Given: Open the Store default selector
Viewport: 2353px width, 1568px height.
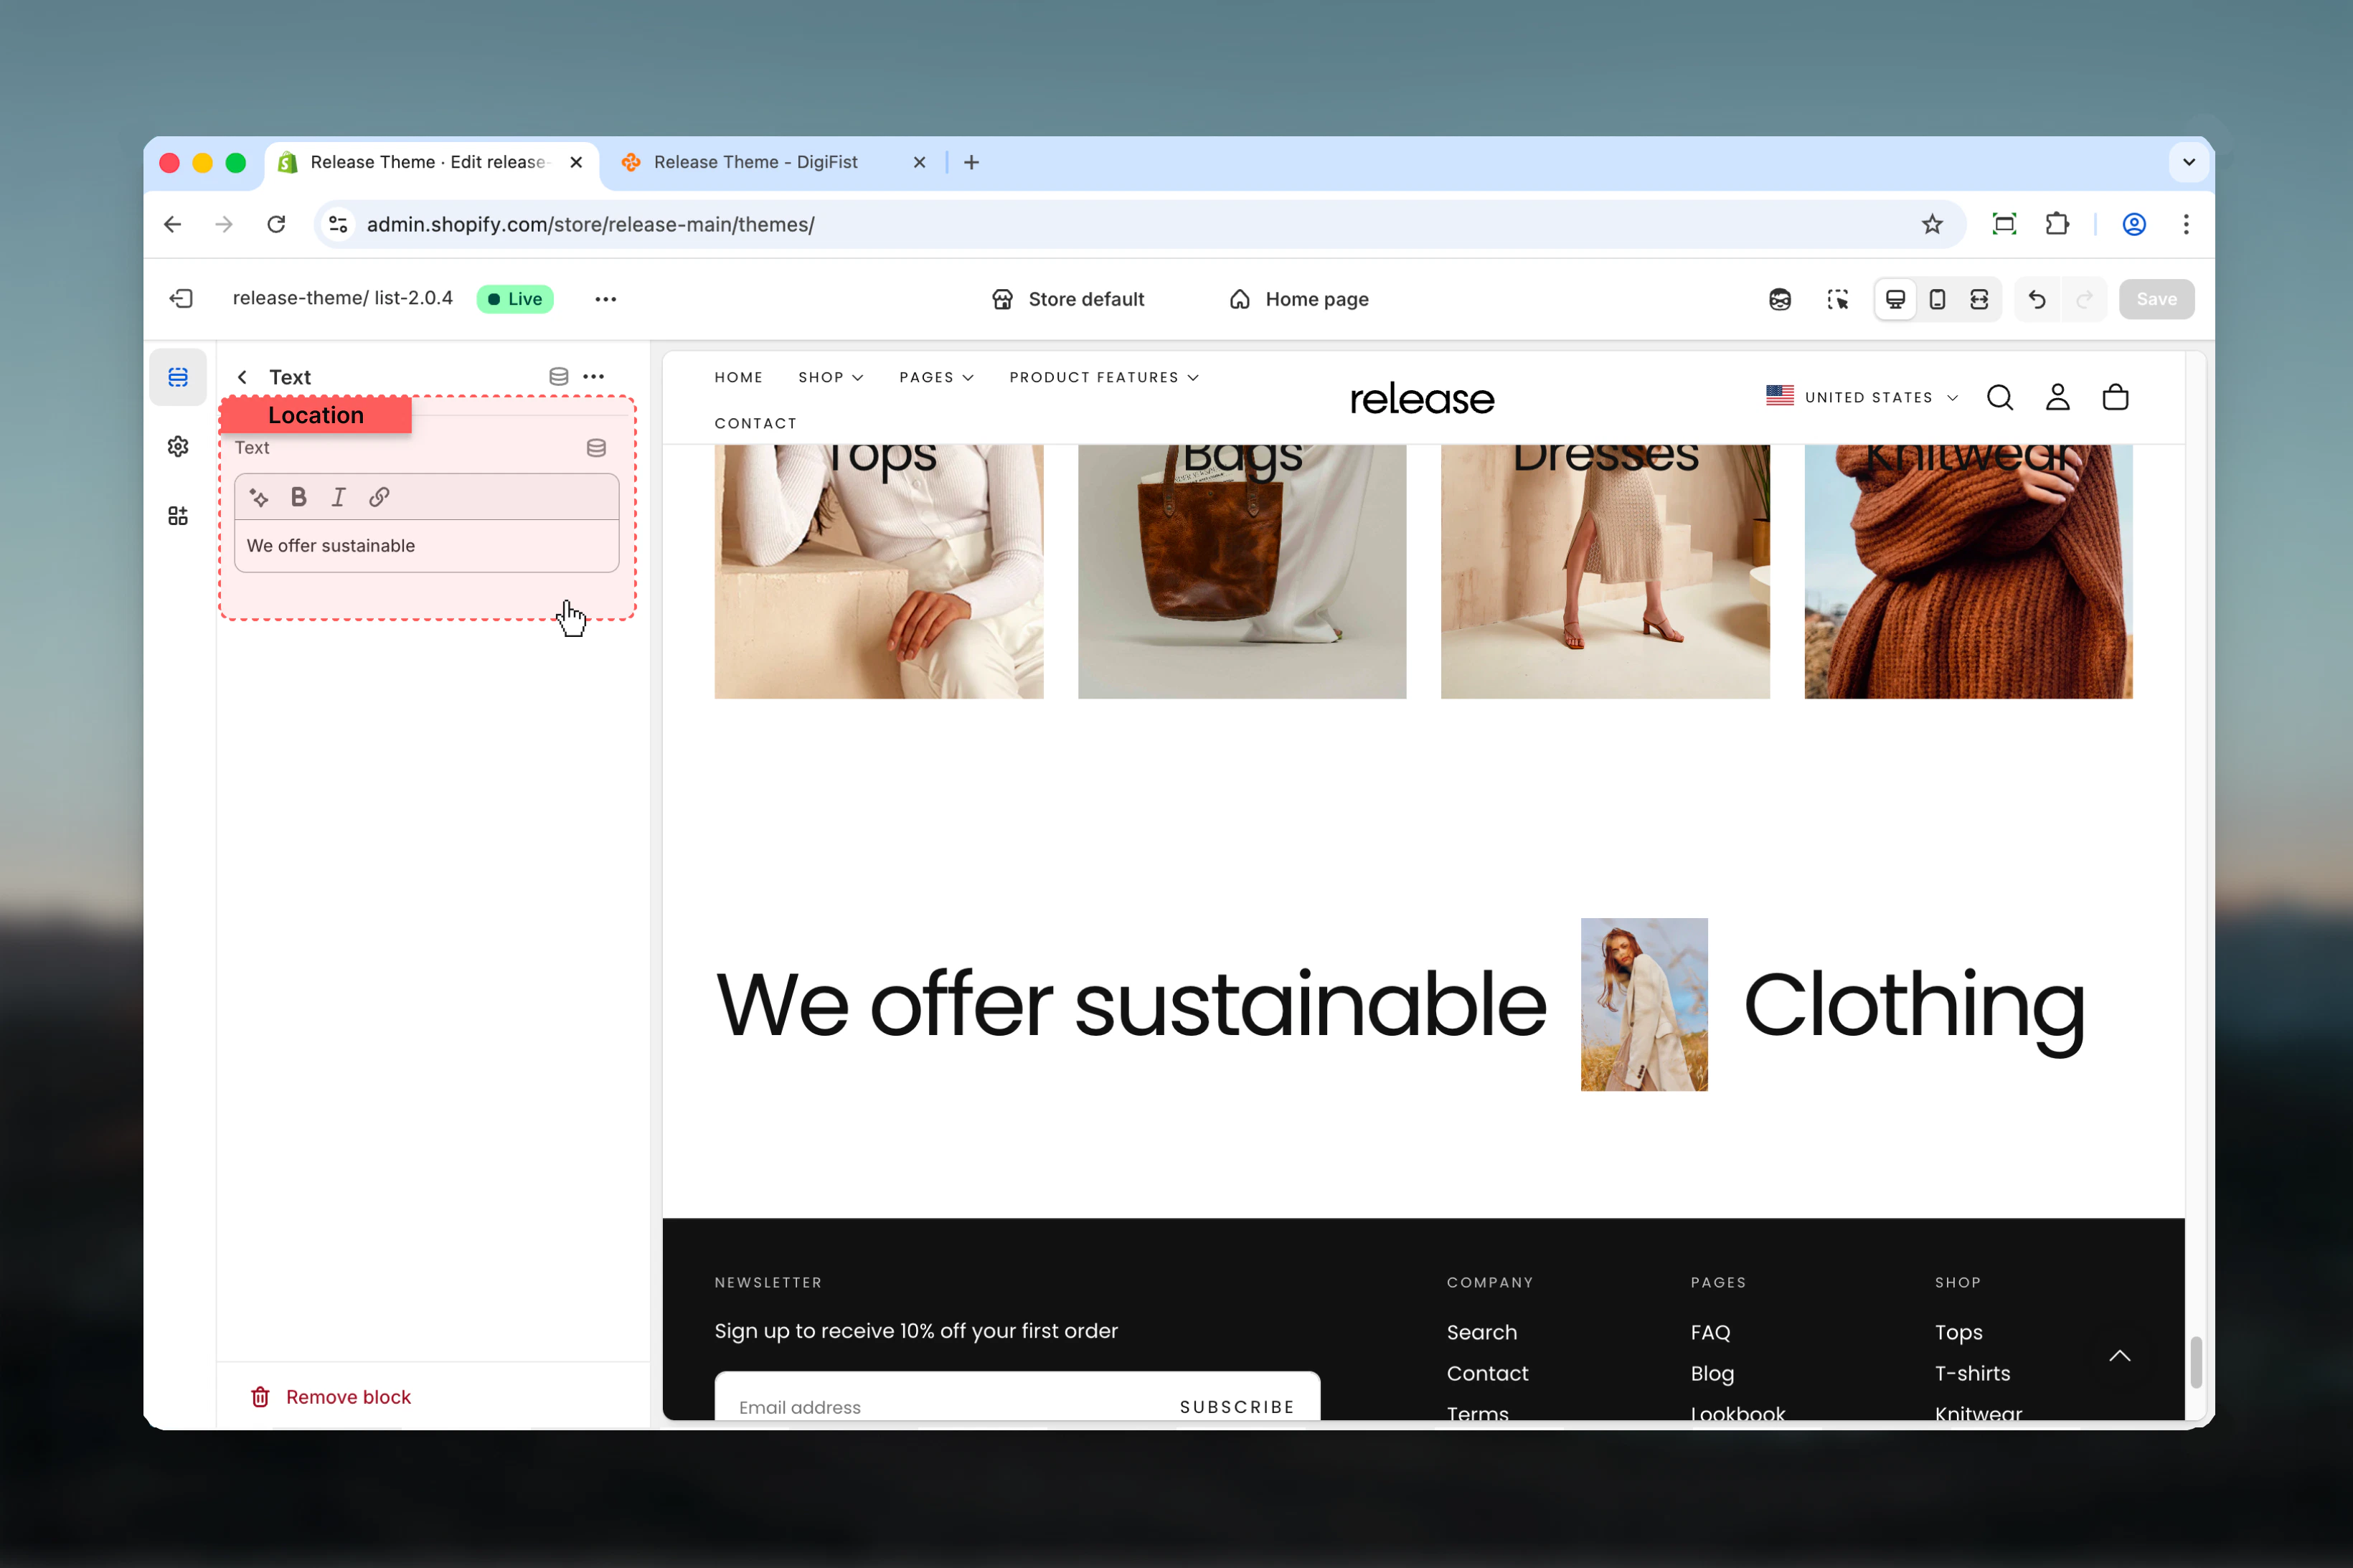Looking at the screenshot, I should tap(1067, 299).
